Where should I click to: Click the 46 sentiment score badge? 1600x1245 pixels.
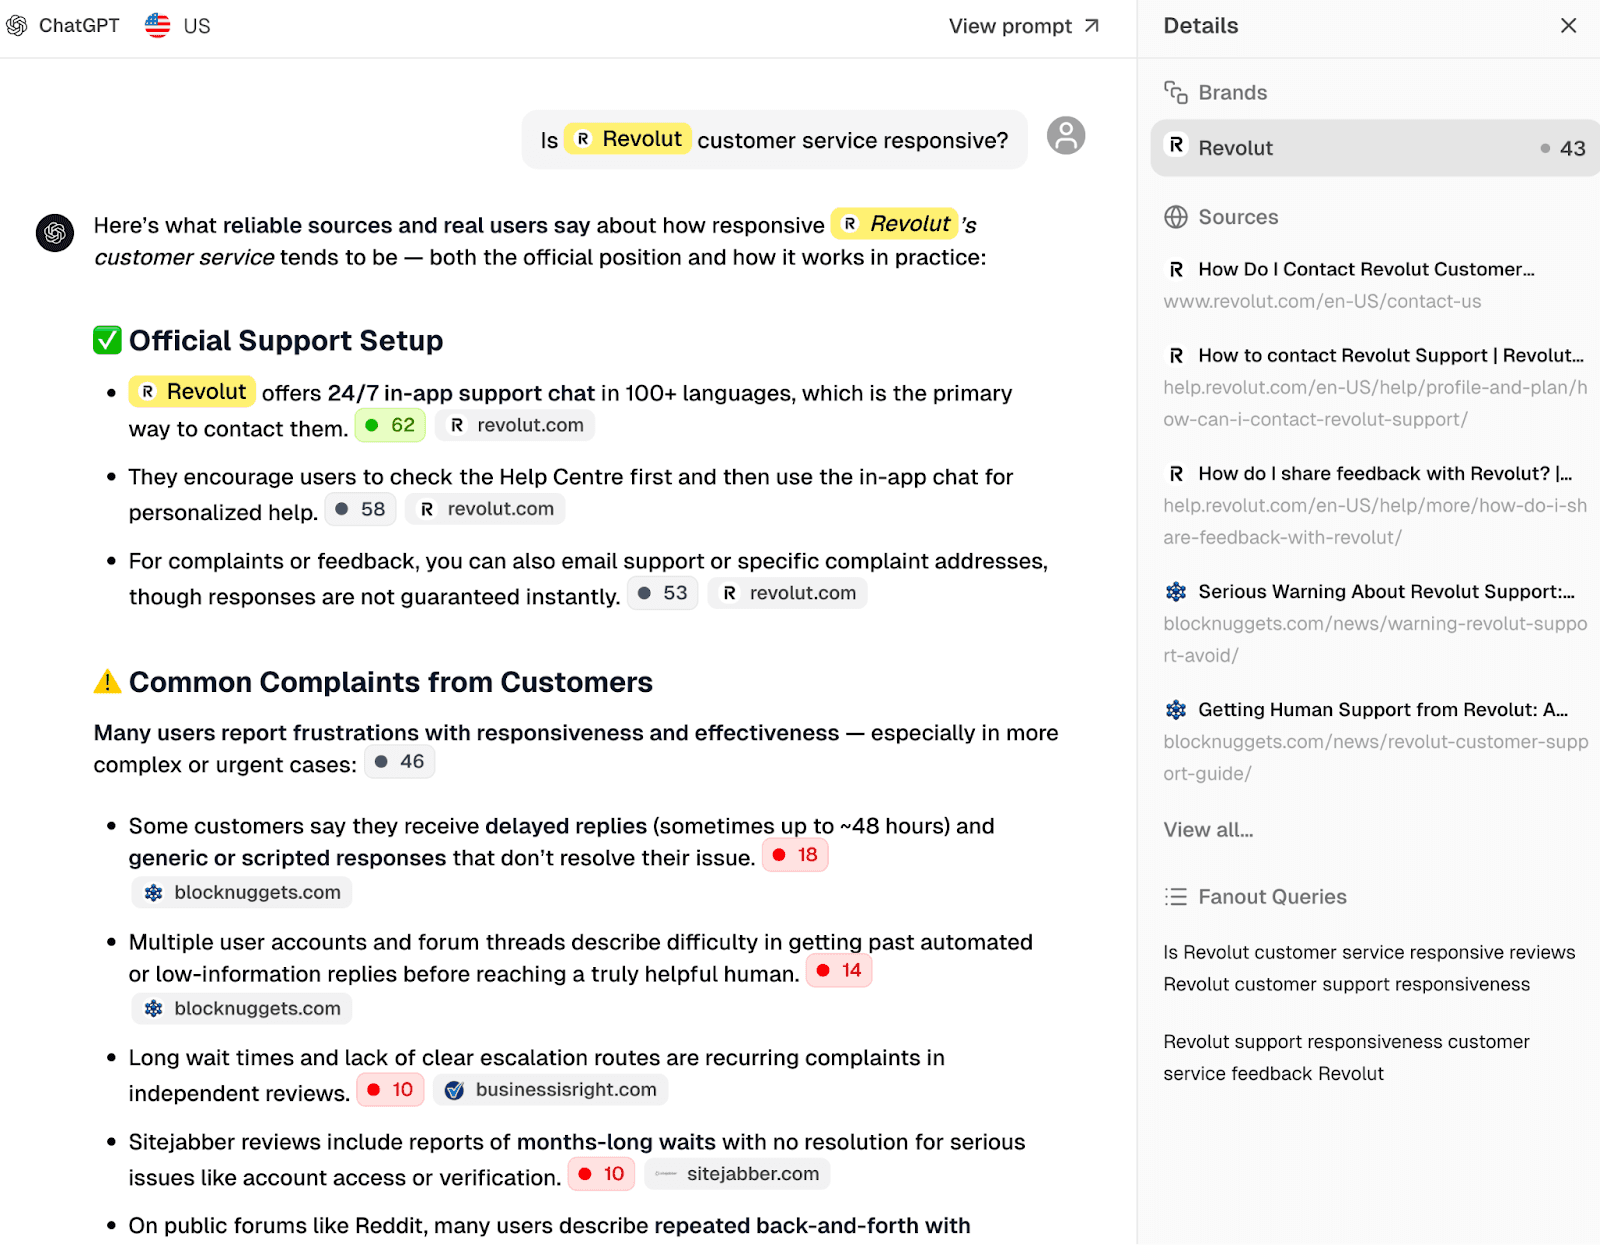click(399, 761)
